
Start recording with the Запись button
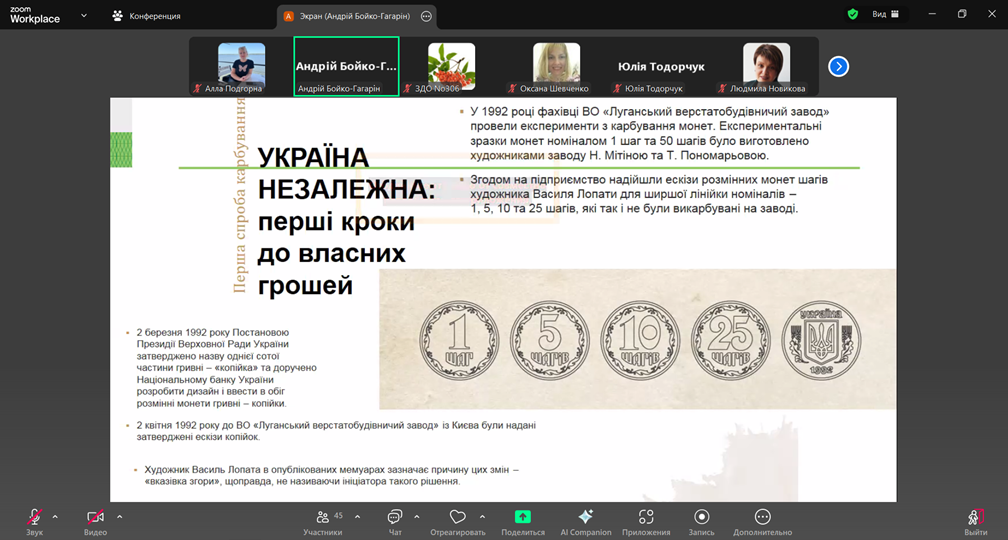[x=701, y=517]
